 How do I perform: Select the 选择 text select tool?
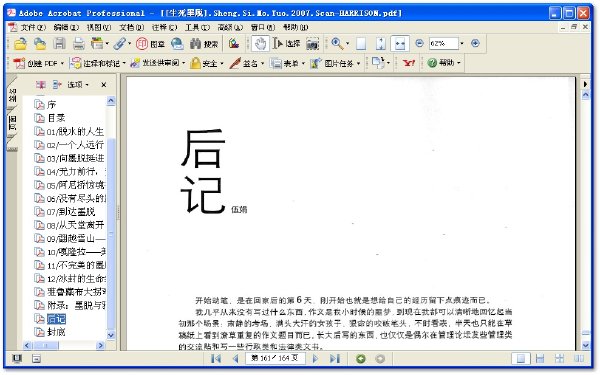pyautogui.click(x=286, y=44)
